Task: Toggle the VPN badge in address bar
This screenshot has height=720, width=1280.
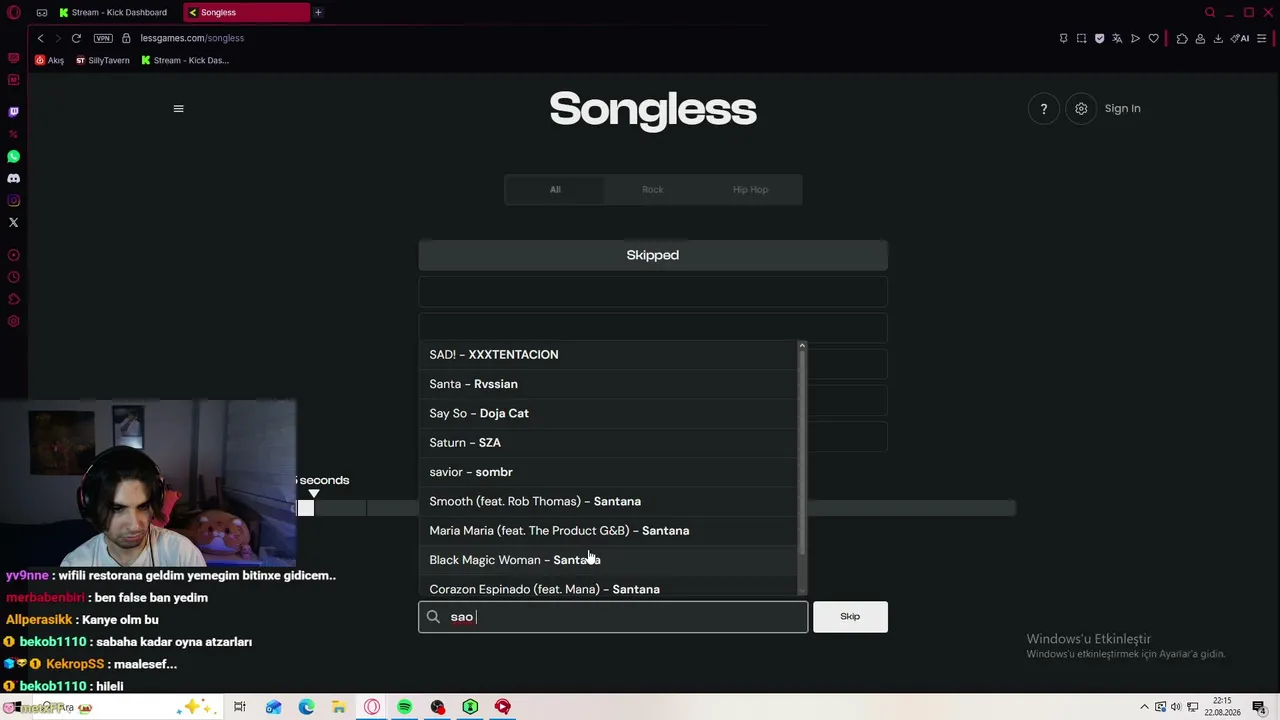Action: (x=103, y=38)
